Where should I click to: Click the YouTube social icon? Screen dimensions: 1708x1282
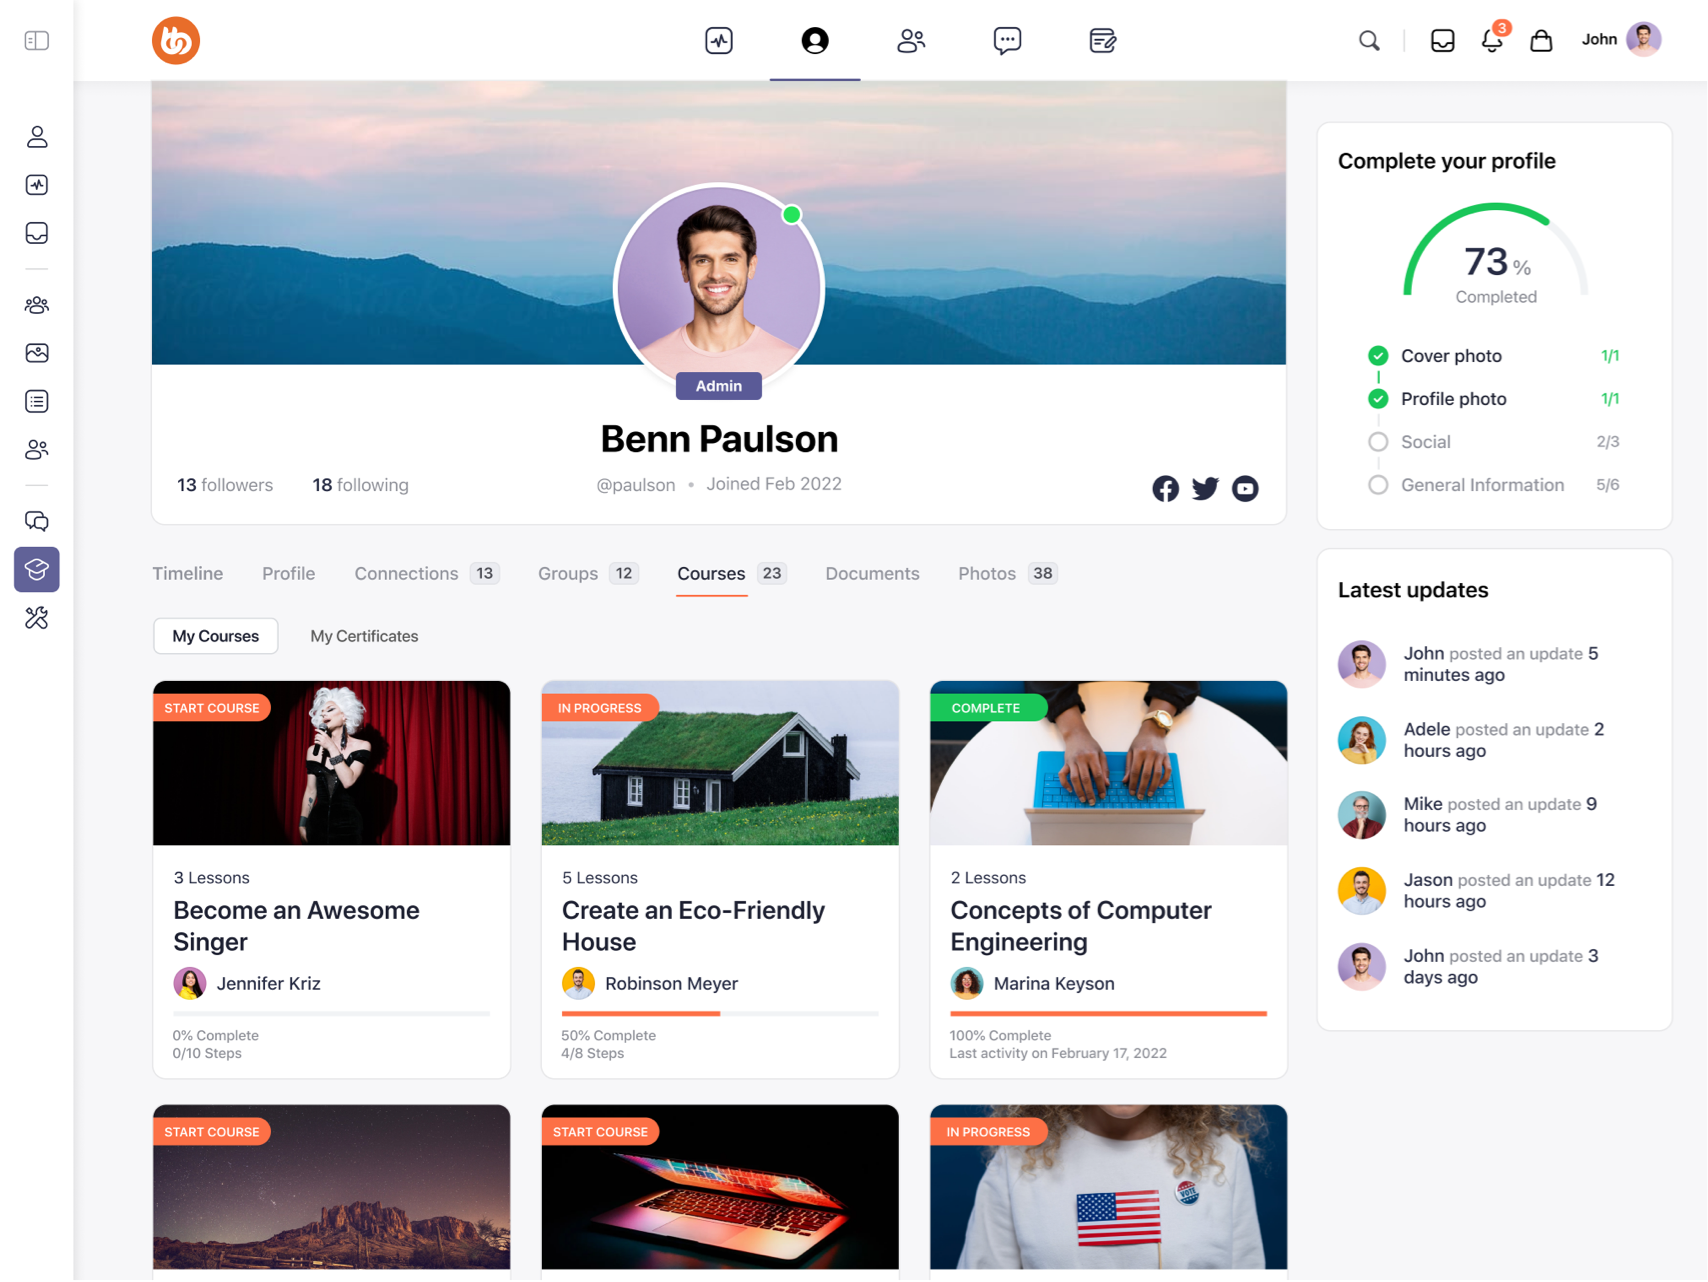pyautogui.click(x=1245, y=489)
